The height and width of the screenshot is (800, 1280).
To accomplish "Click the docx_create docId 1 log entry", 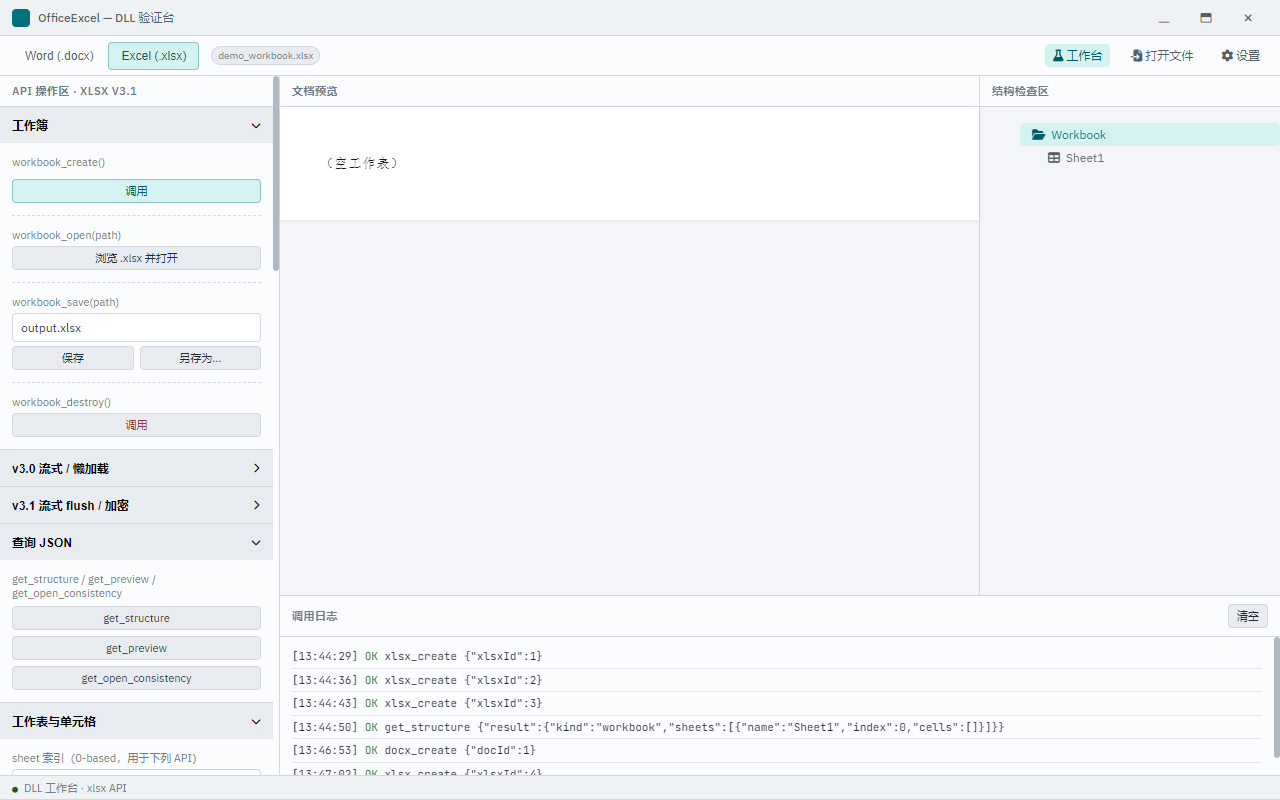I will pyautogui.click(x=776, y=750).
